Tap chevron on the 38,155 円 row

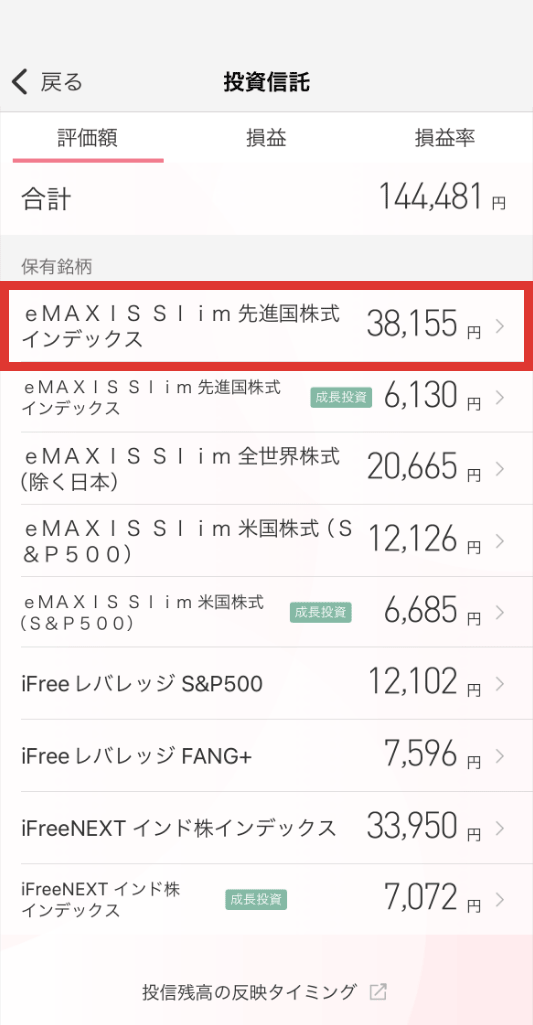(x=500, y=326)
